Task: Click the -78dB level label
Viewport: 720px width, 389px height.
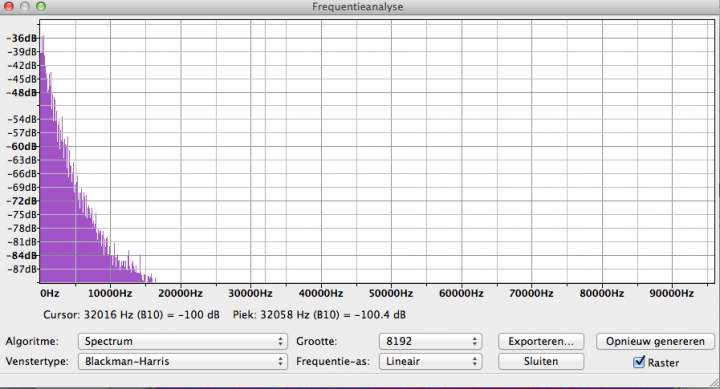Action: coord(22,228)
